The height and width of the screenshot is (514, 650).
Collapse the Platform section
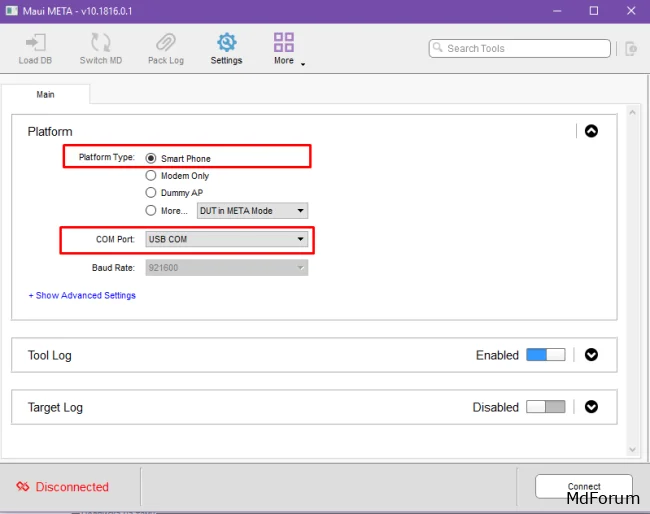591,131
